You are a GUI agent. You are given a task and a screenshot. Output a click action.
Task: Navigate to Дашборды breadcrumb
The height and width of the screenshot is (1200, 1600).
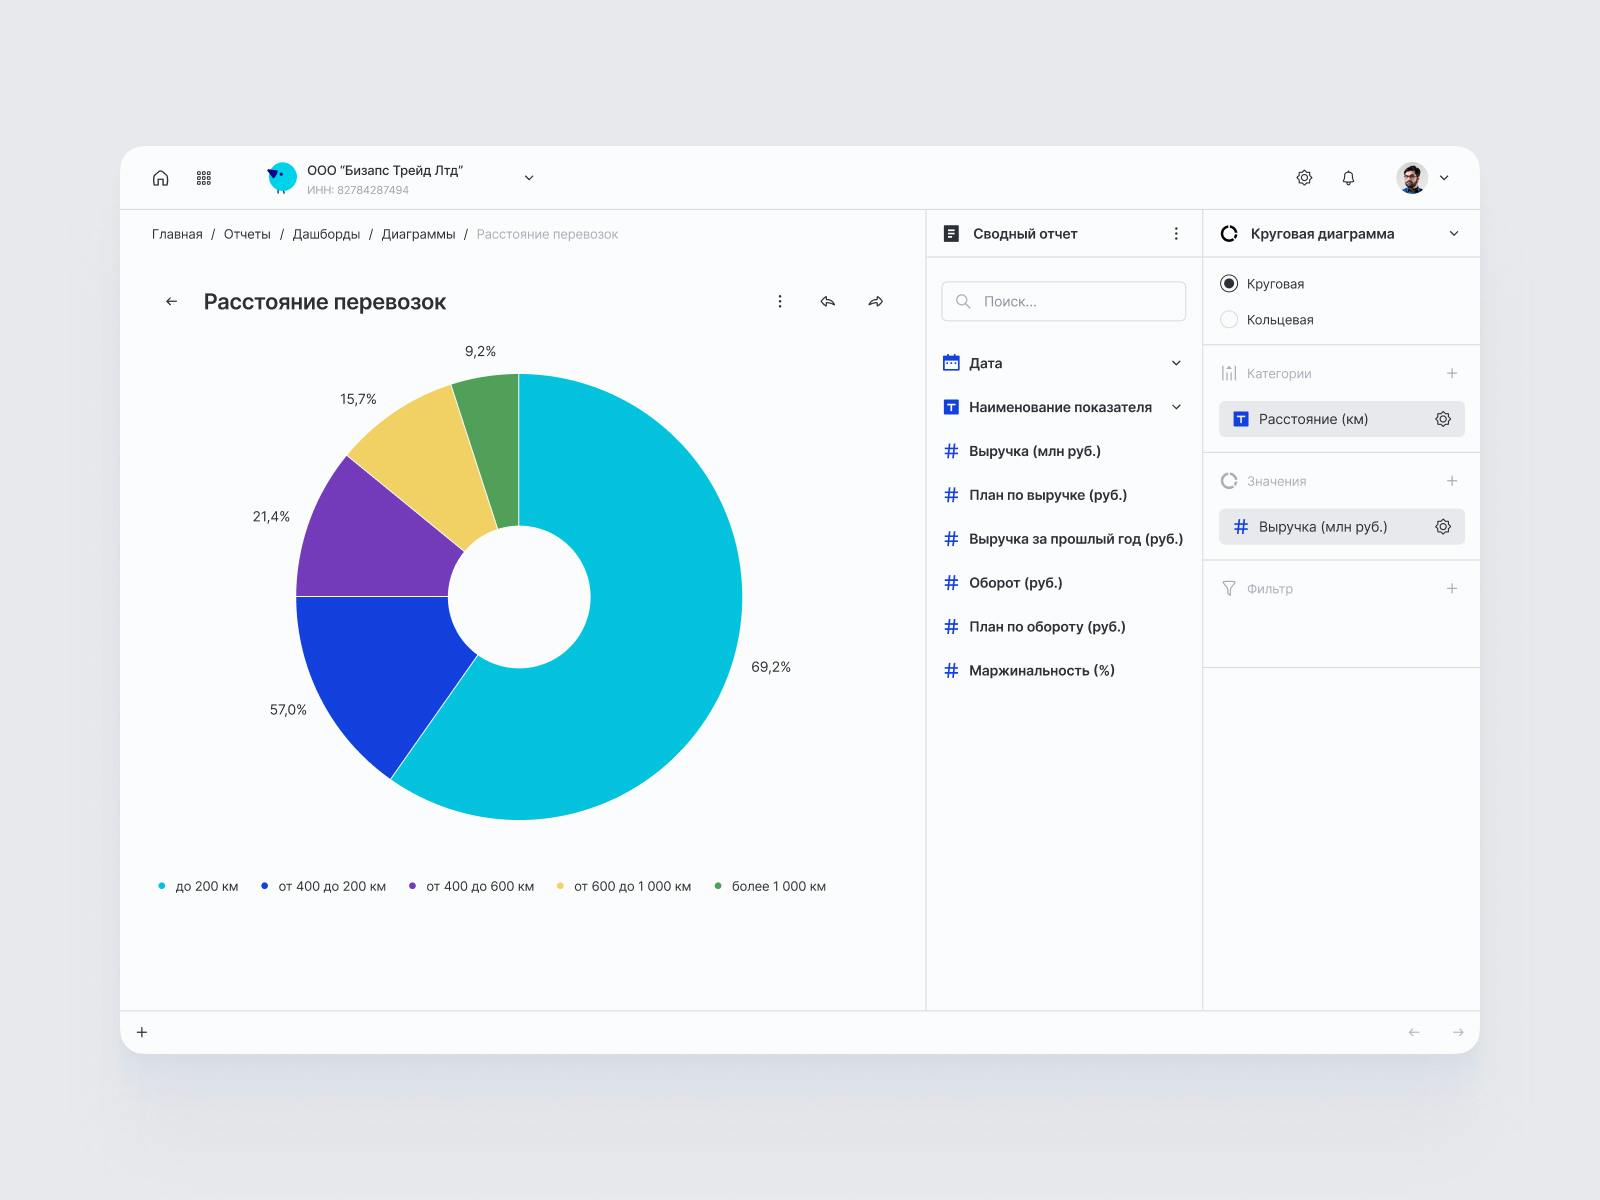coord(326,234)
